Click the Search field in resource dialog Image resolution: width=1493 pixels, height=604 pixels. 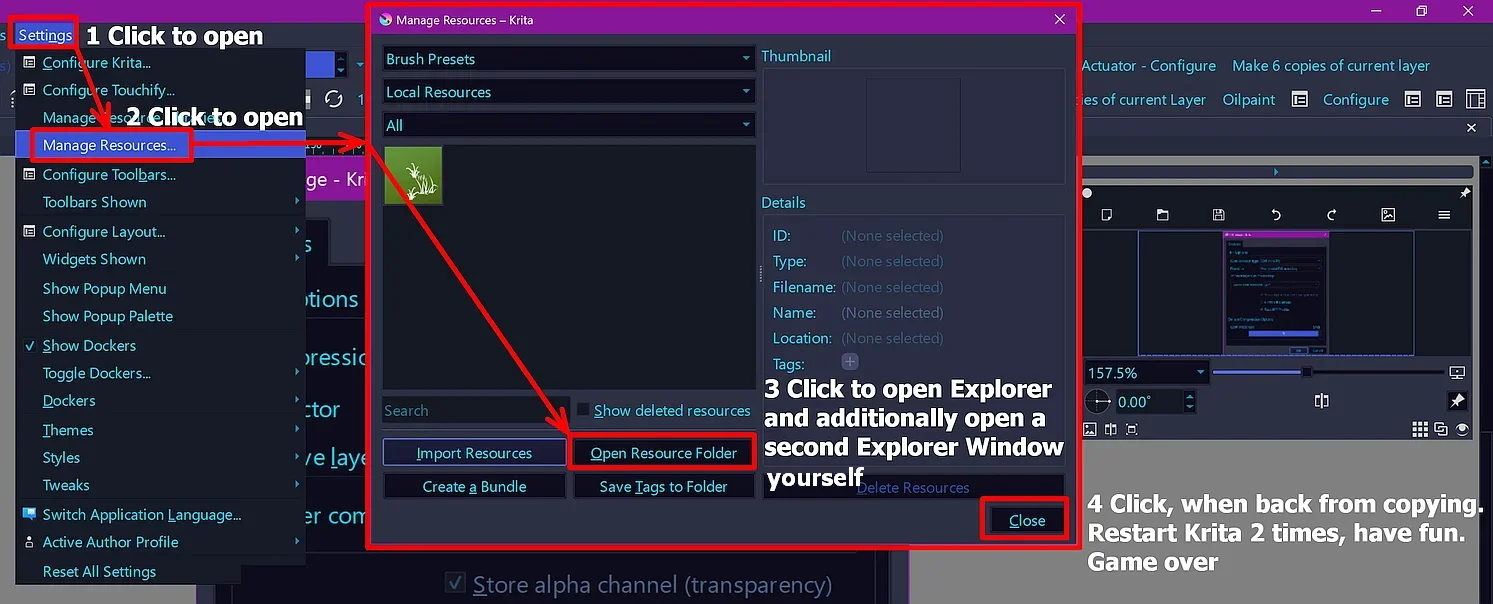tap(476, 410)
